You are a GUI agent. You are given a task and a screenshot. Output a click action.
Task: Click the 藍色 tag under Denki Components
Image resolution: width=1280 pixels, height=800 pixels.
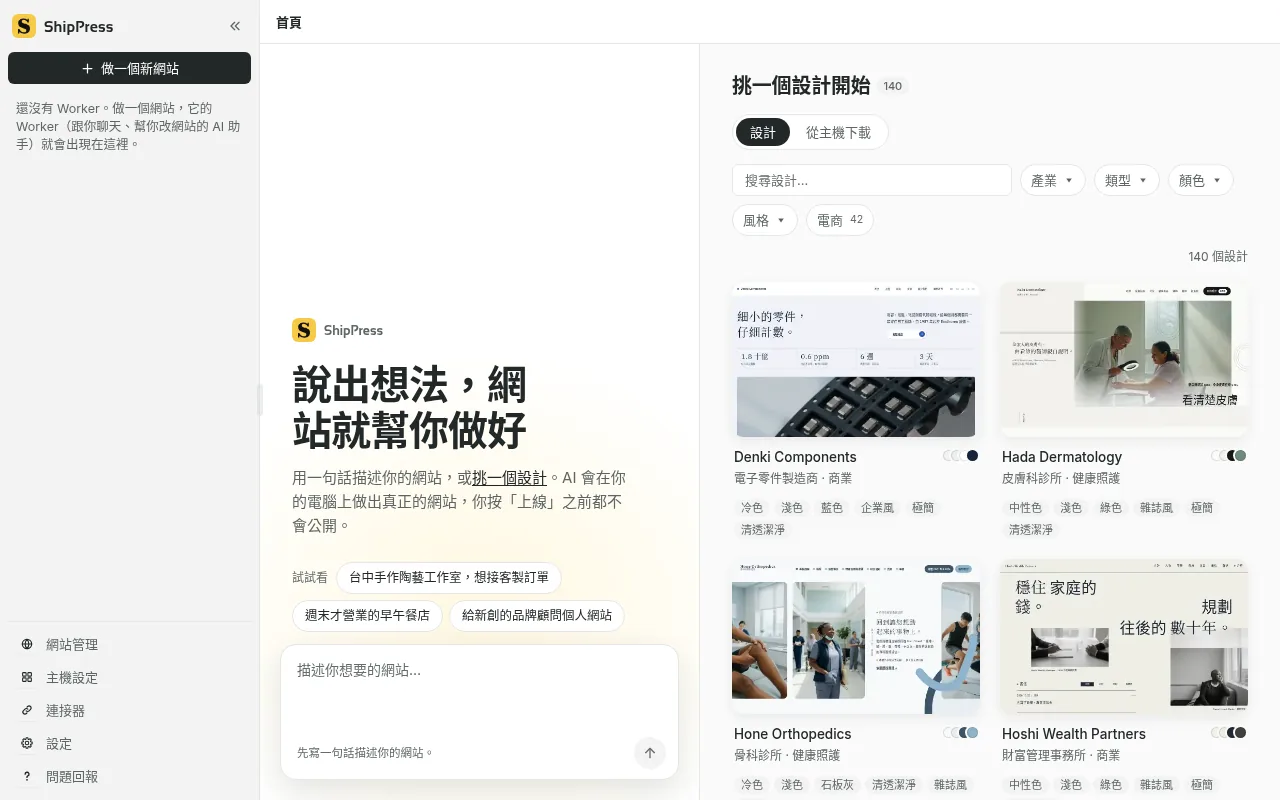(x=832, y=508)
